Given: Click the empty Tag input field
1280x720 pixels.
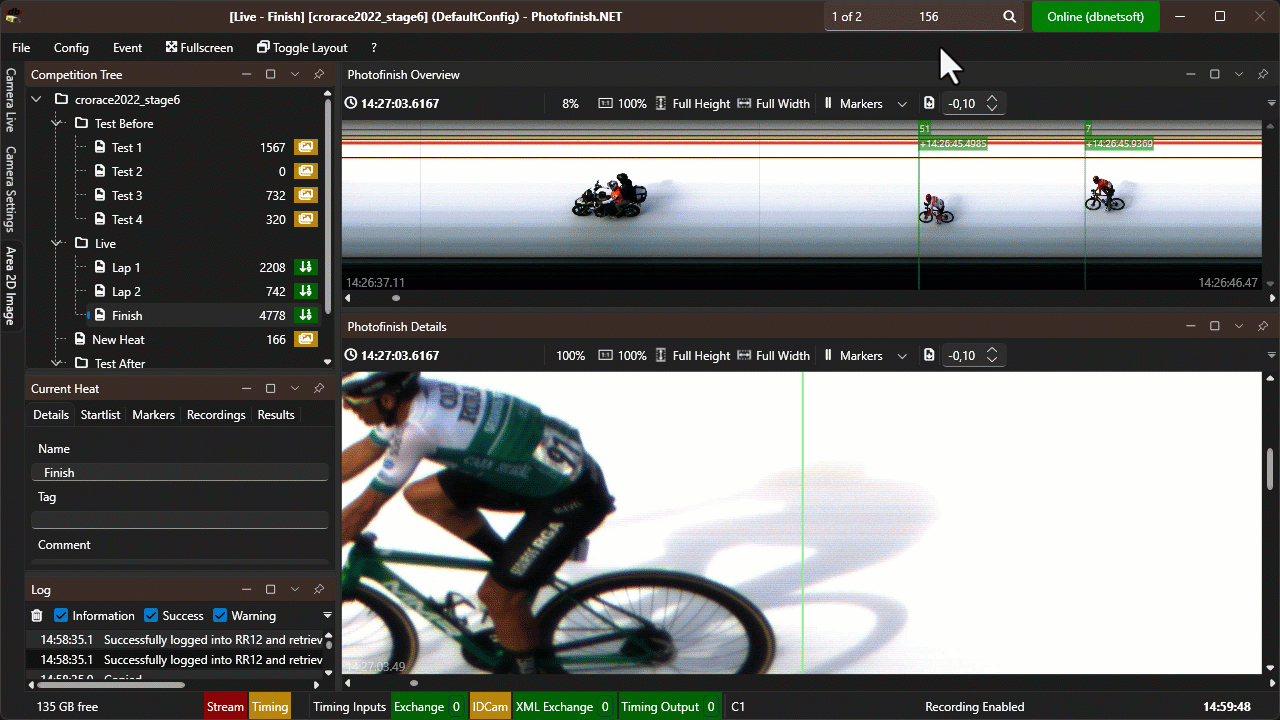Looking at the screenshot, I should coord(180,520).
